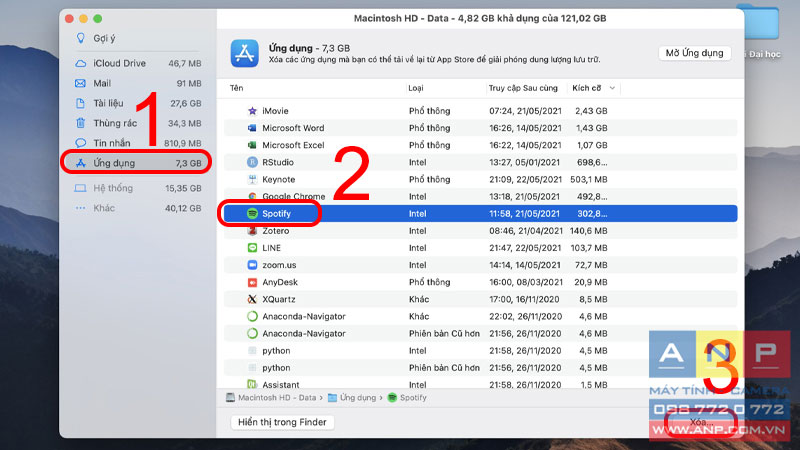Click Khác size 40,12 GB
The image size is (800, 450).
click(183, 208)
